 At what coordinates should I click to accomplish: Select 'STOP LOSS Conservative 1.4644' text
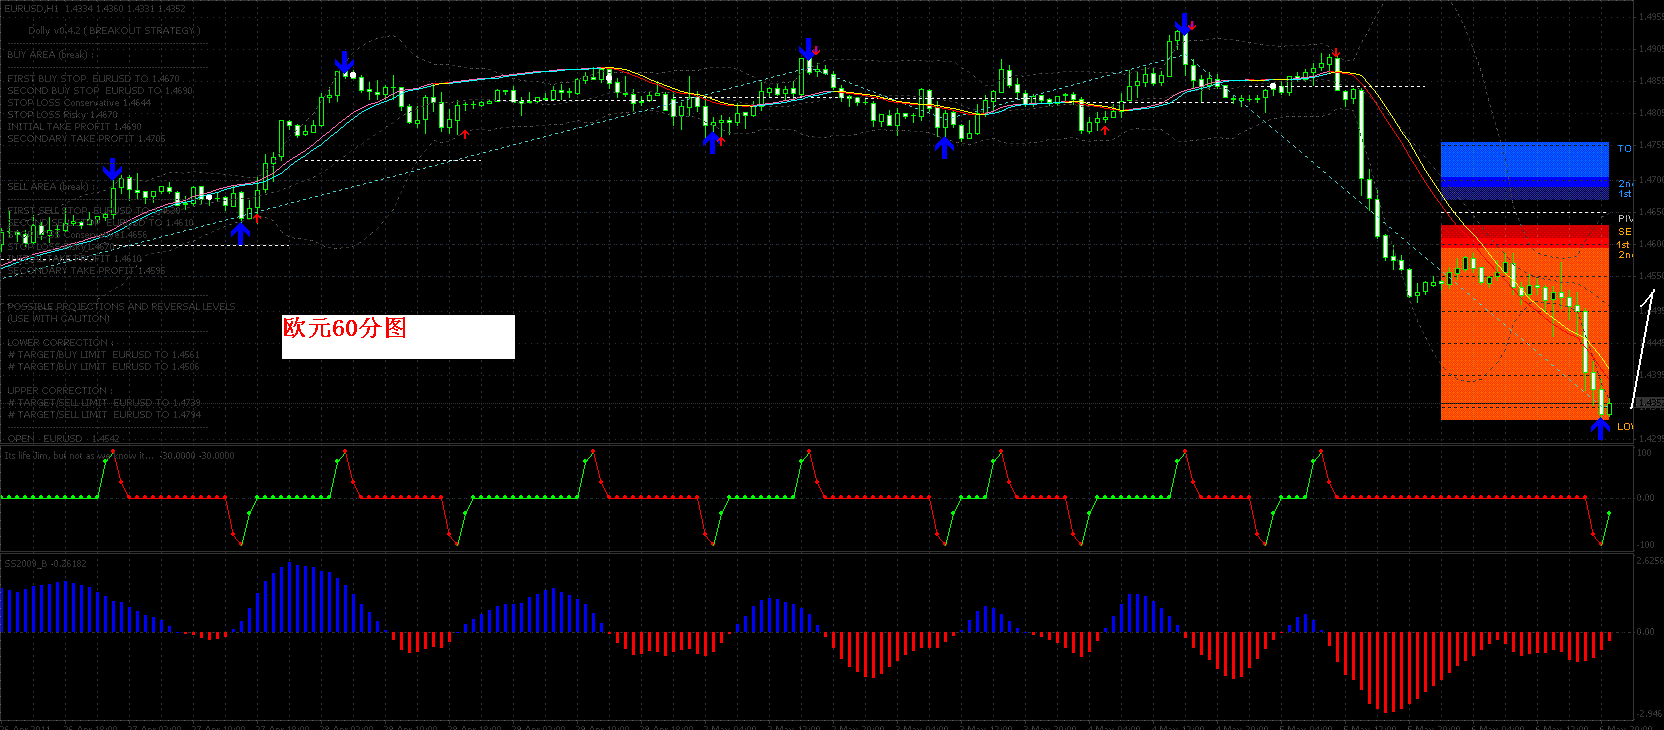[79, 103]
